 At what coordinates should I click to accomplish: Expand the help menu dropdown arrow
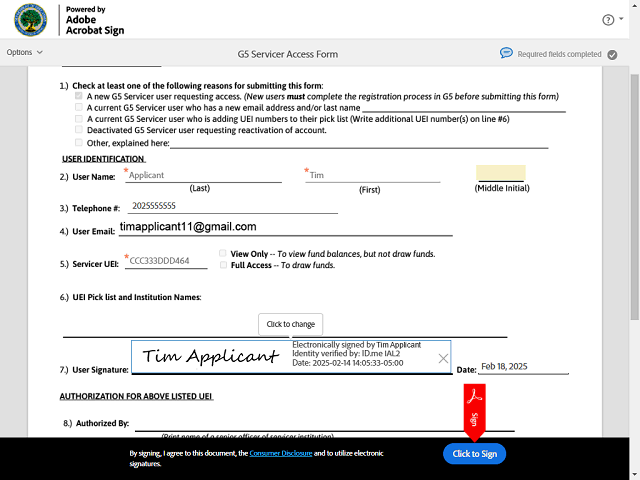(621, 19)
